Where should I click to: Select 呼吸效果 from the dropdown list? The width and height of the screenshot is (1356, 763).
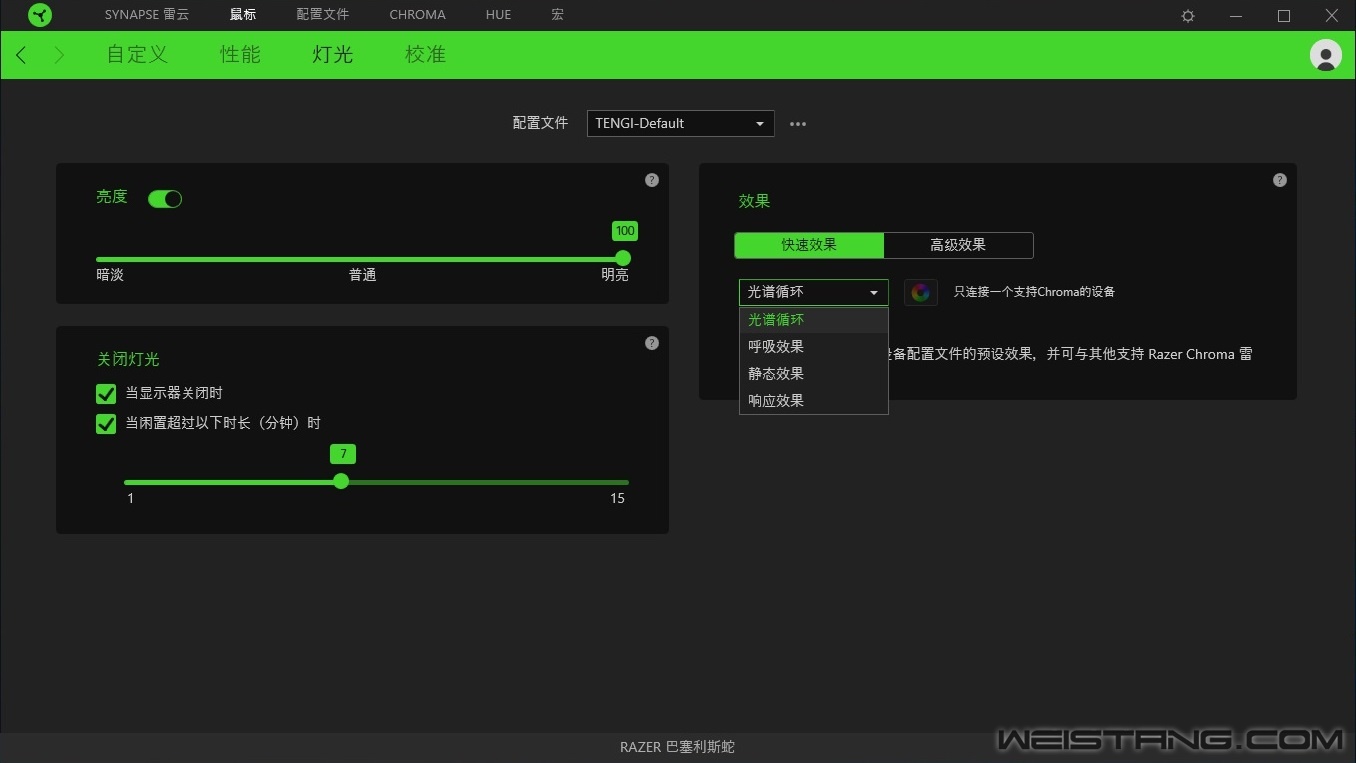(814, 347)
